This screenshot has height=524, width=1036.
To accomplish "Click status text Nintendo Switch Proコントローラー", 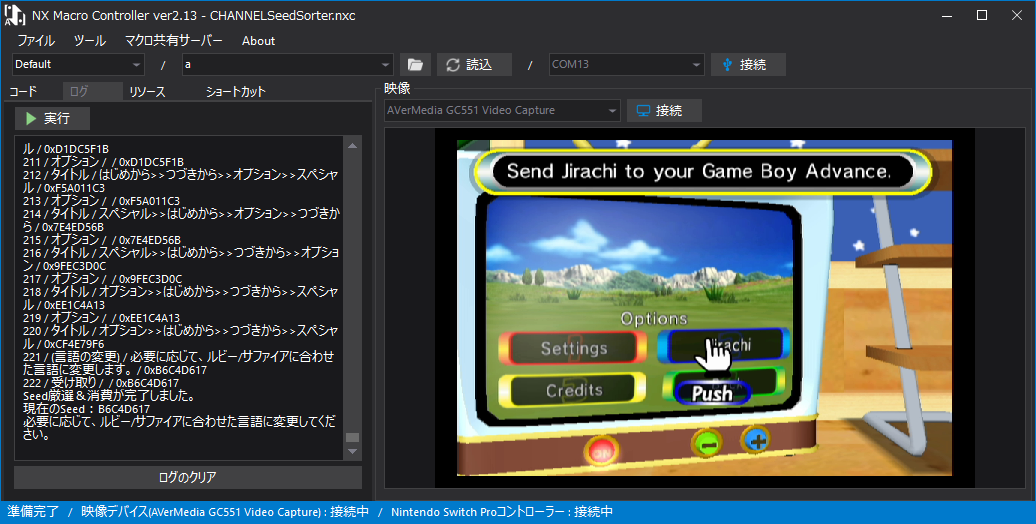I will (x=480, y=511).
